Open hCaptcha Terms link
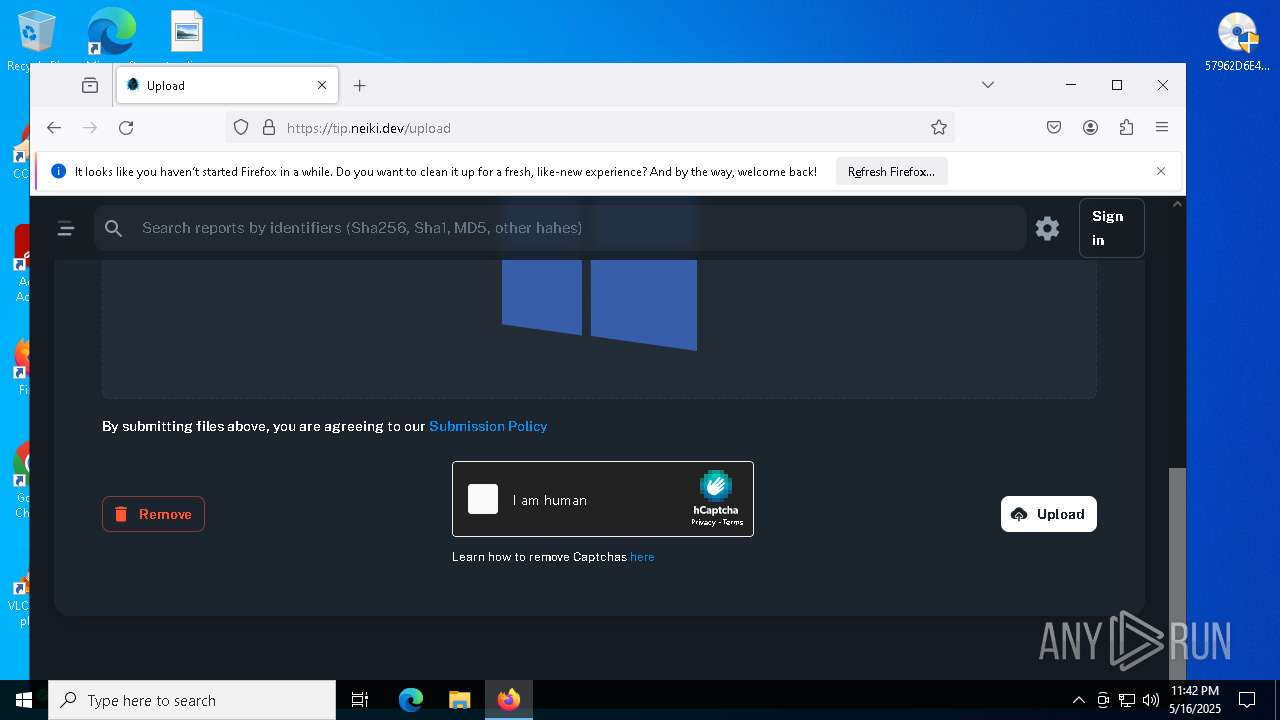Image resolution: width=1280 pixels, height=720 pixels. coord(733,522)
